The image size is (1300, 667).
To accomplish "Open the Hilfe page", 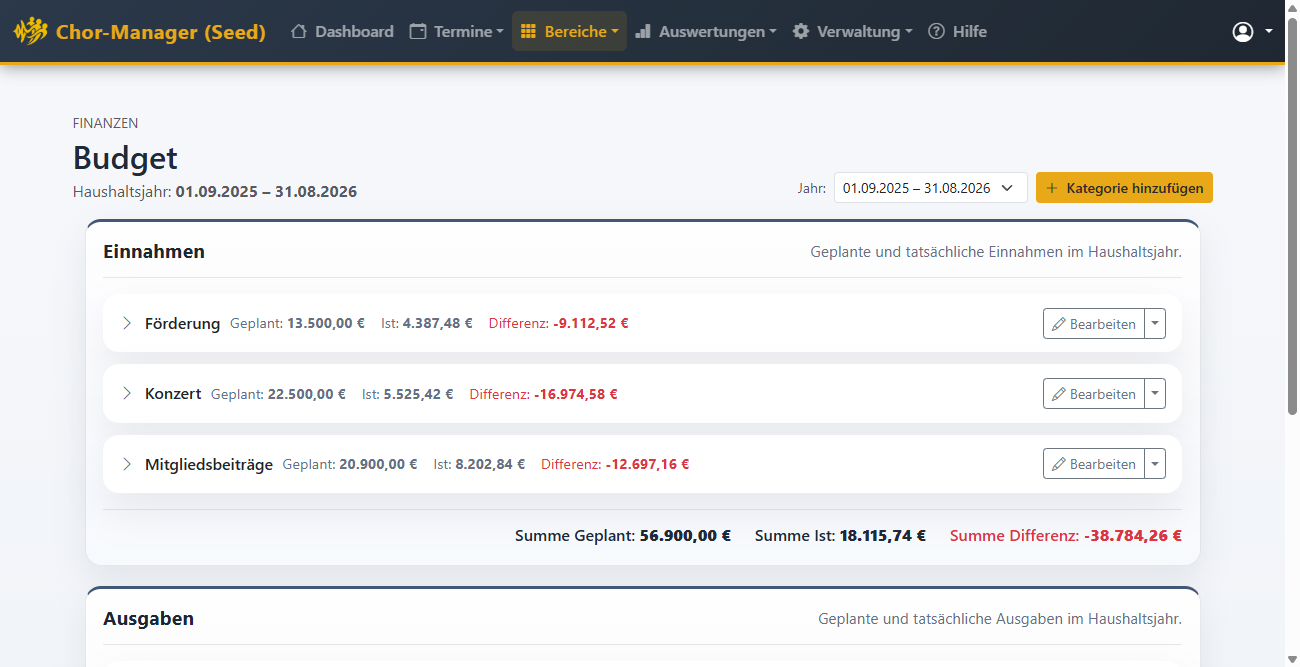I will (x=957, y=32).
